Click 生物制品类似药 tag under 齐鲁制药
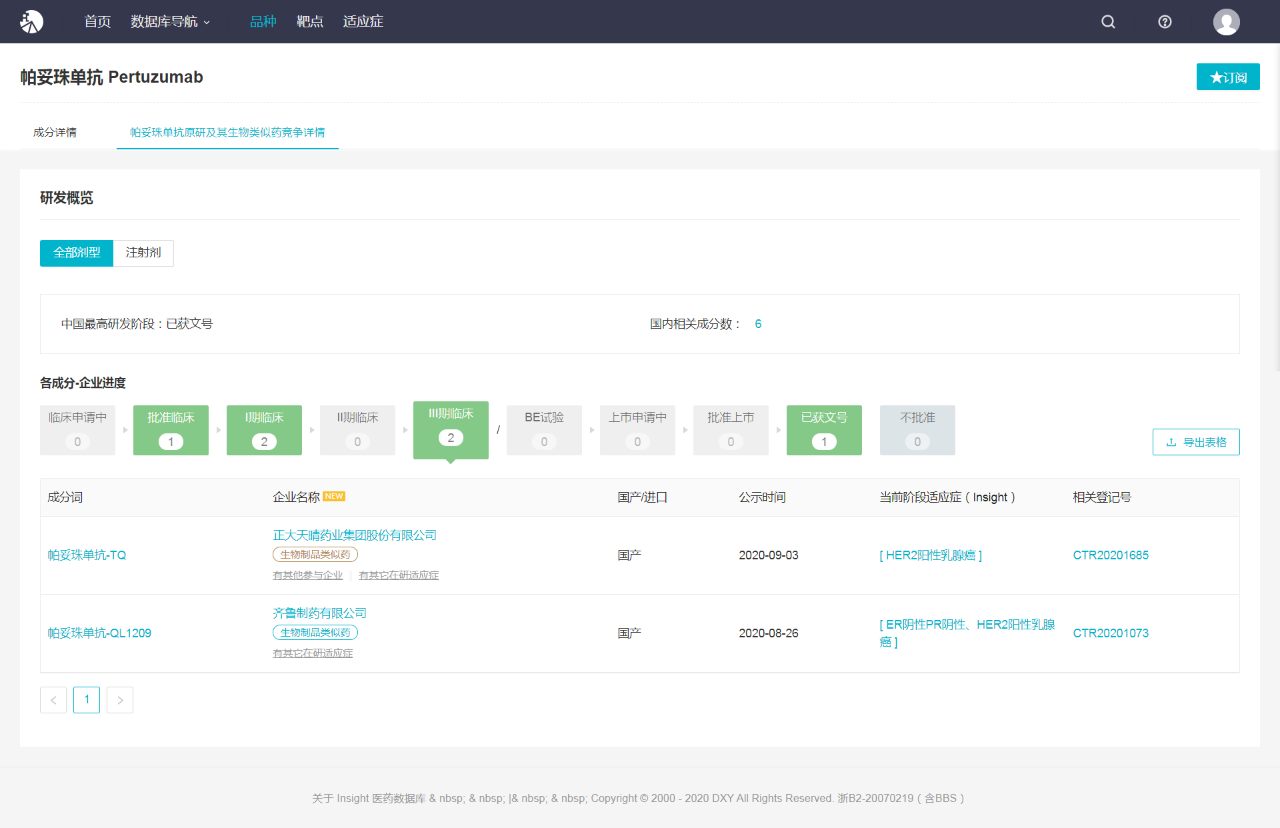Screen dimensions: 1280x828 click(315, 633)
